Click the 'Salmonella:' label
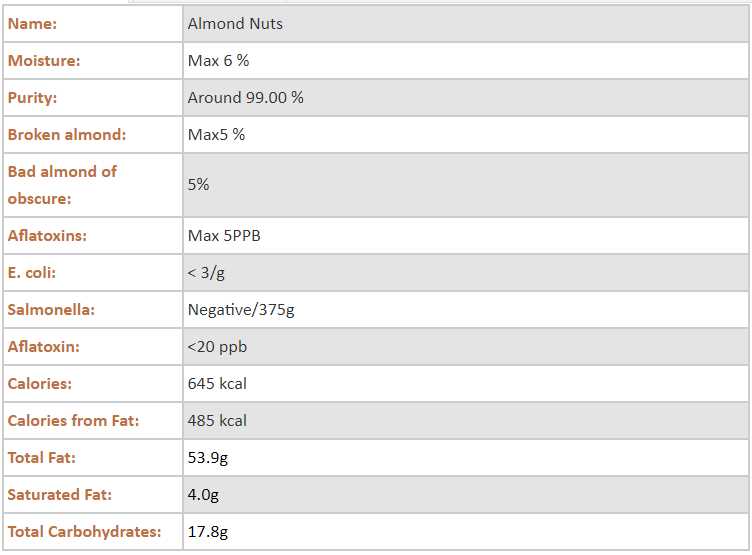Image resolution: width=752 pixels, height=555 pixels. 51,310
